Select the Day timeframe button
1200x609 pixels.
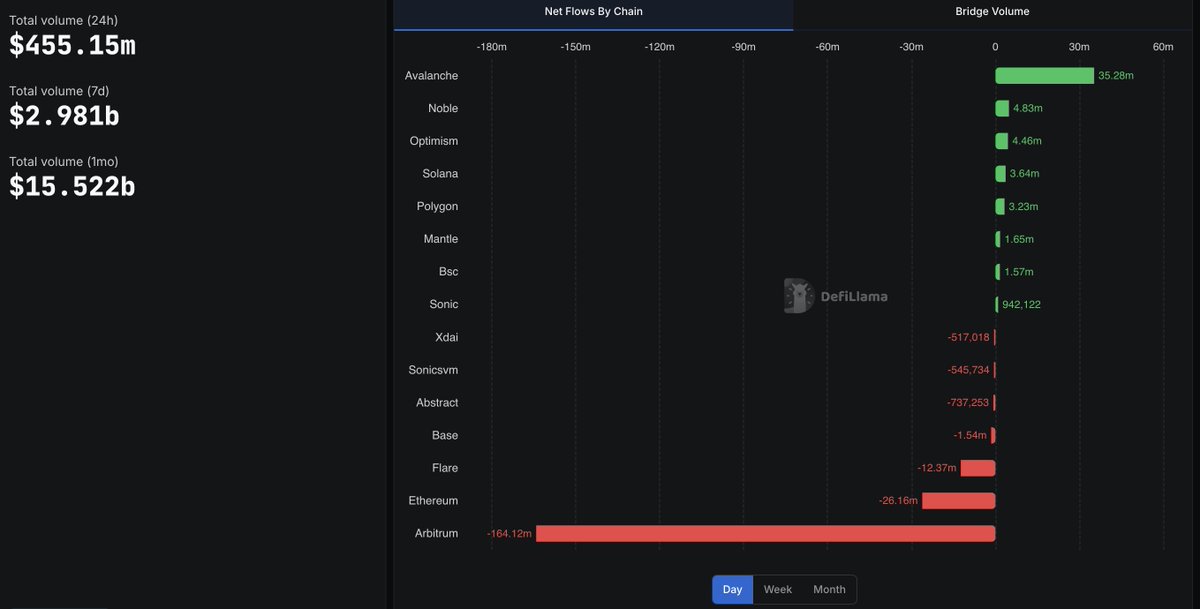pyautogui.click(x=732, y=589)
